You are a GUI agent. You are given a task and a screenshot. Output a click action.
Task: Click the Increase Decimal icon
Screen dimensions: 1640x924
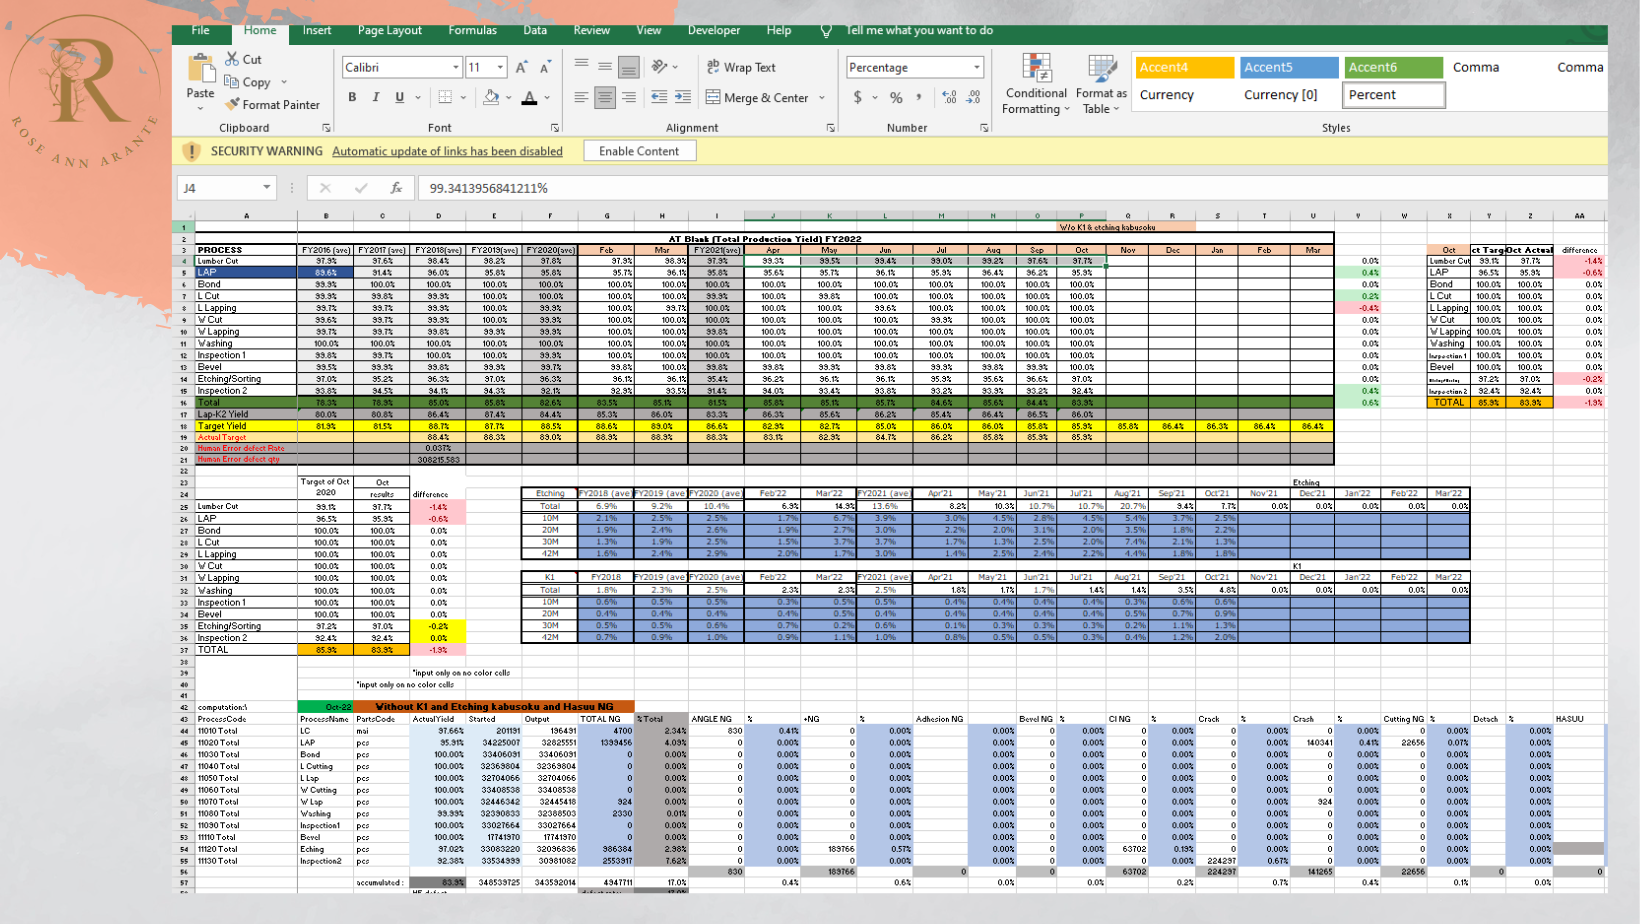948,98
